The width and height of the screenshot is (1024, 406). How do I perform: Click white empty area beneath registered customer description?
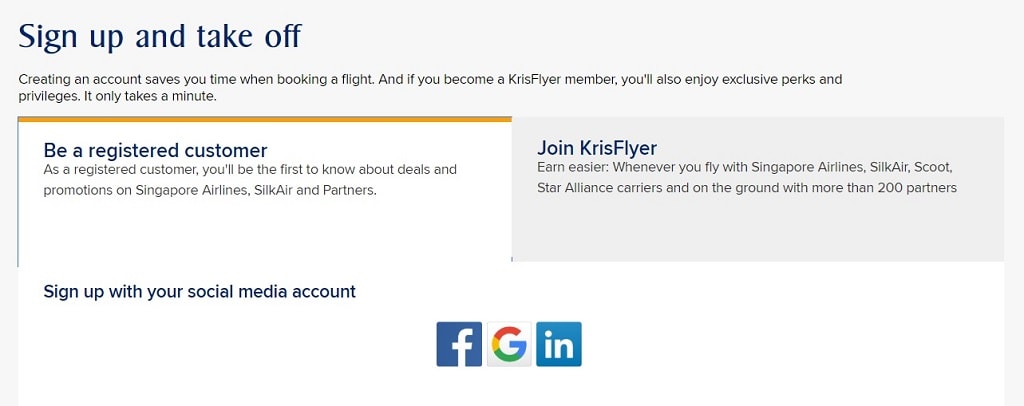[264, 232]
